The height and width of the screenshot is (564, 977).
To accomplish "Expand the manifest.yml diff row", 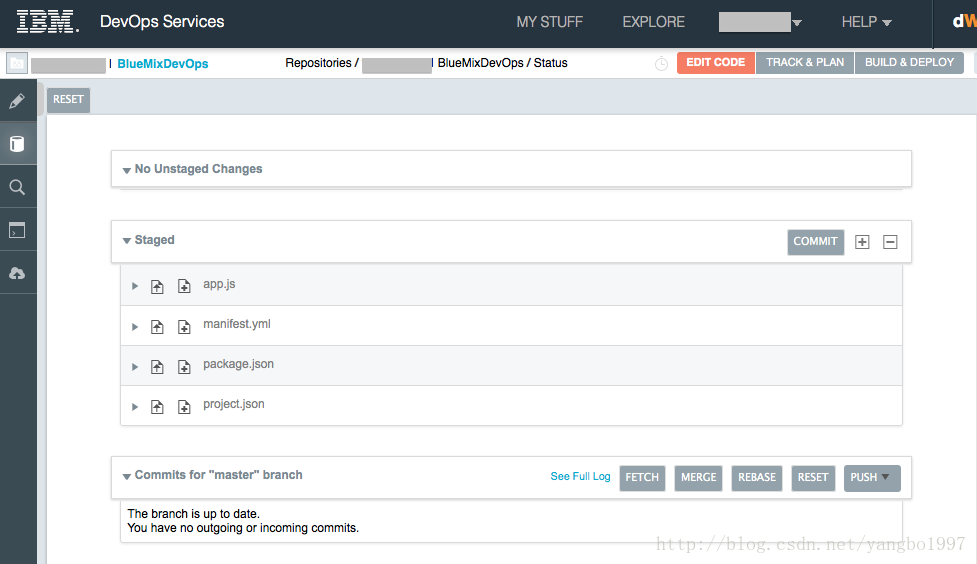I will point(135,327).
